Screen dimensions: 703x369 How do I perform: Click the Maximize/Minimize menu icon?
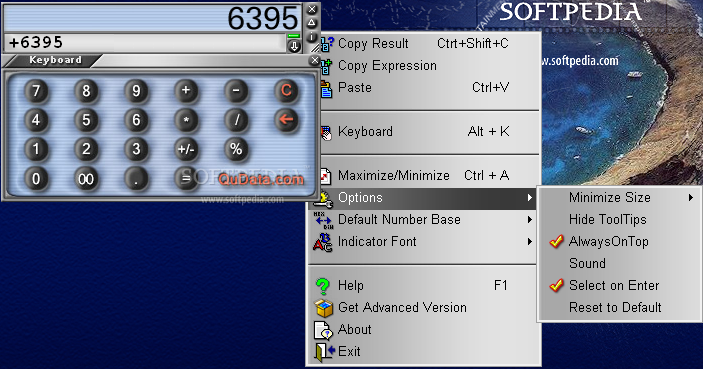[x=326, y=176]
